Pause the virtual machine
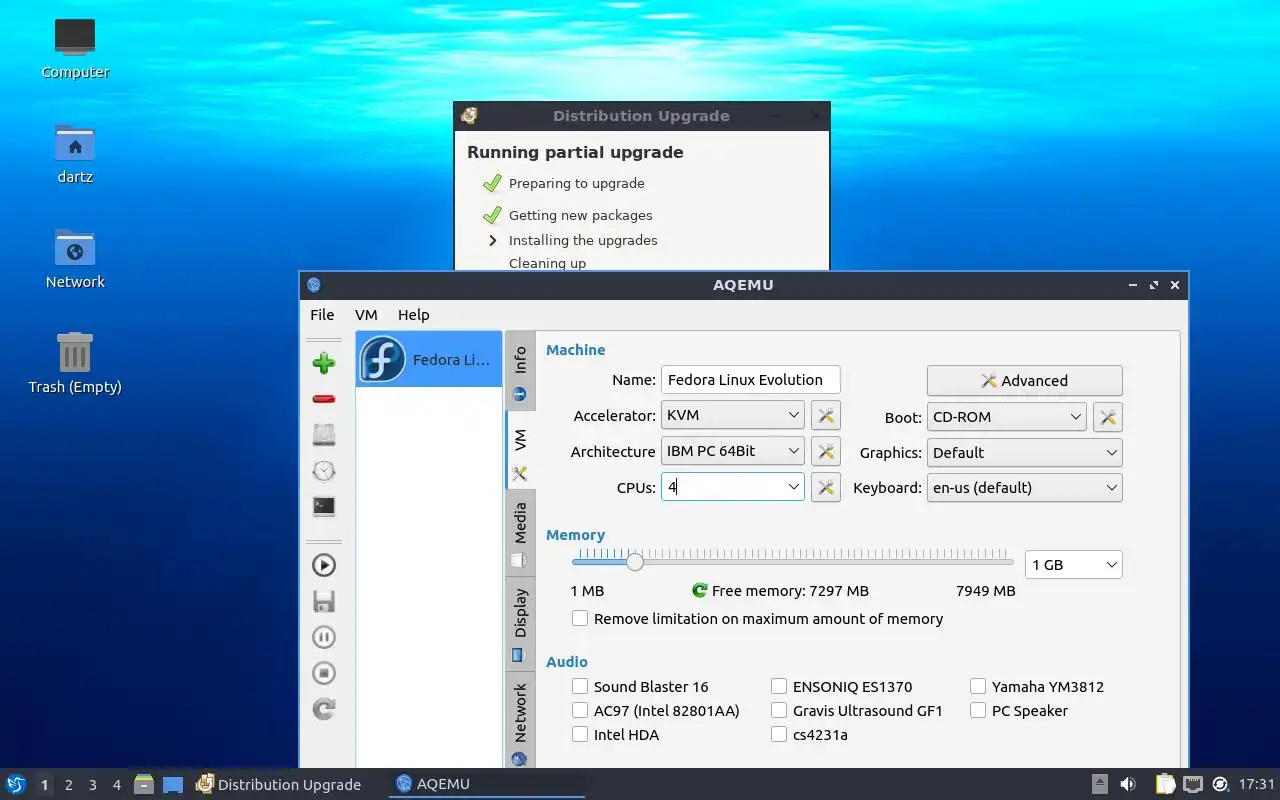This screenshot has width=1280, height=800. click(x=323, y=637)
